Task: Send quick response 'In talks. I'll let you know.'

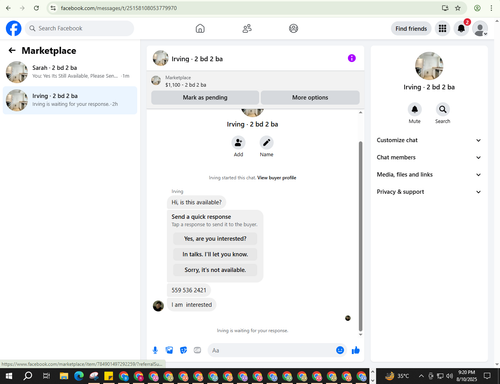Action: (215, 254)
